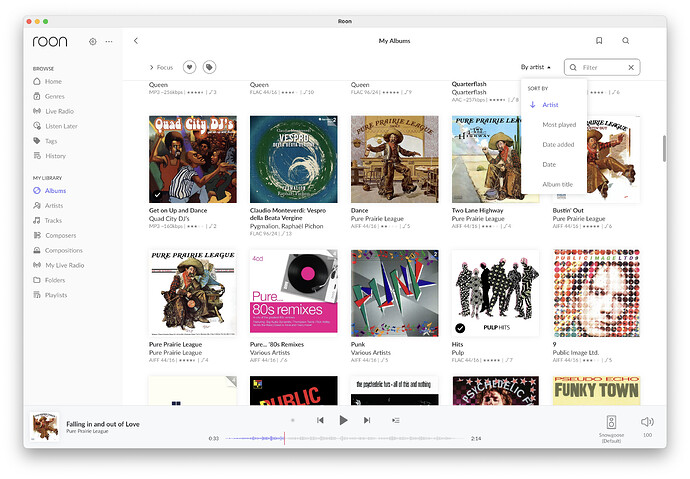Click into the Filter text field
Viewport: 690px width, 479px height.
pos(602,67)
